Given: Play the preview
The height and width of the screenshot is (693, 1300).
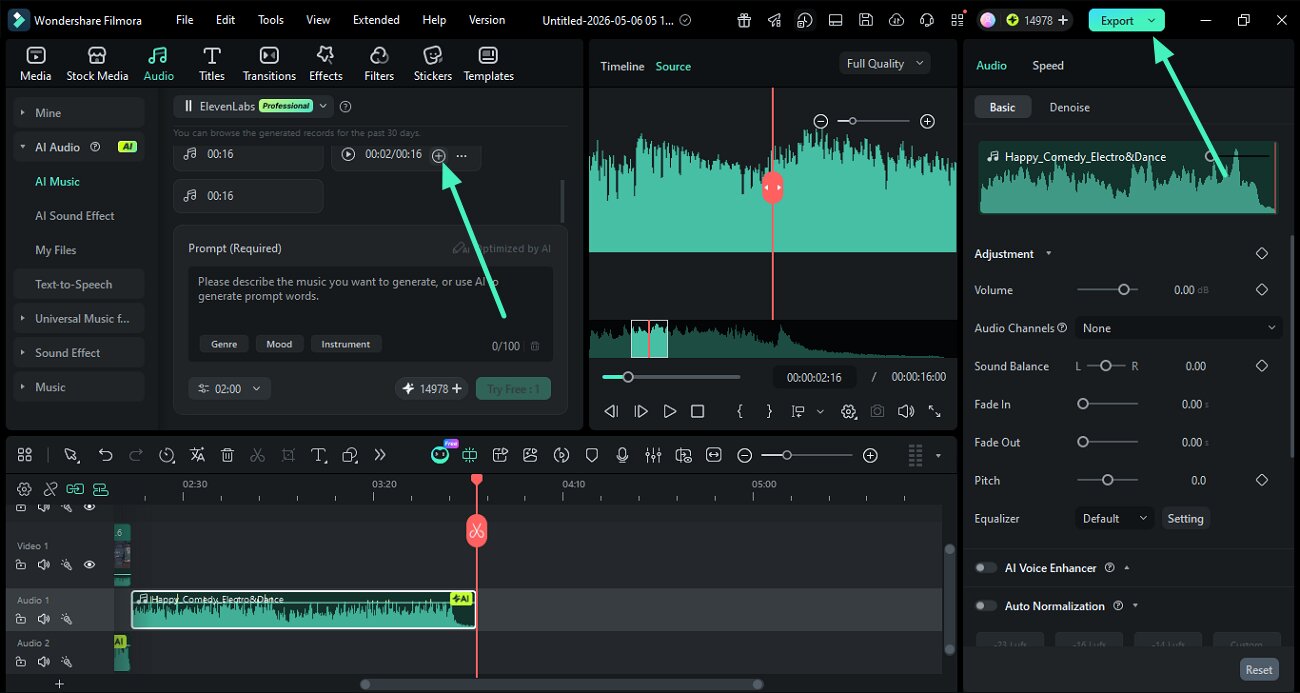Looking at the screenshot, I should pyautogui.click(x=670, y=411).
